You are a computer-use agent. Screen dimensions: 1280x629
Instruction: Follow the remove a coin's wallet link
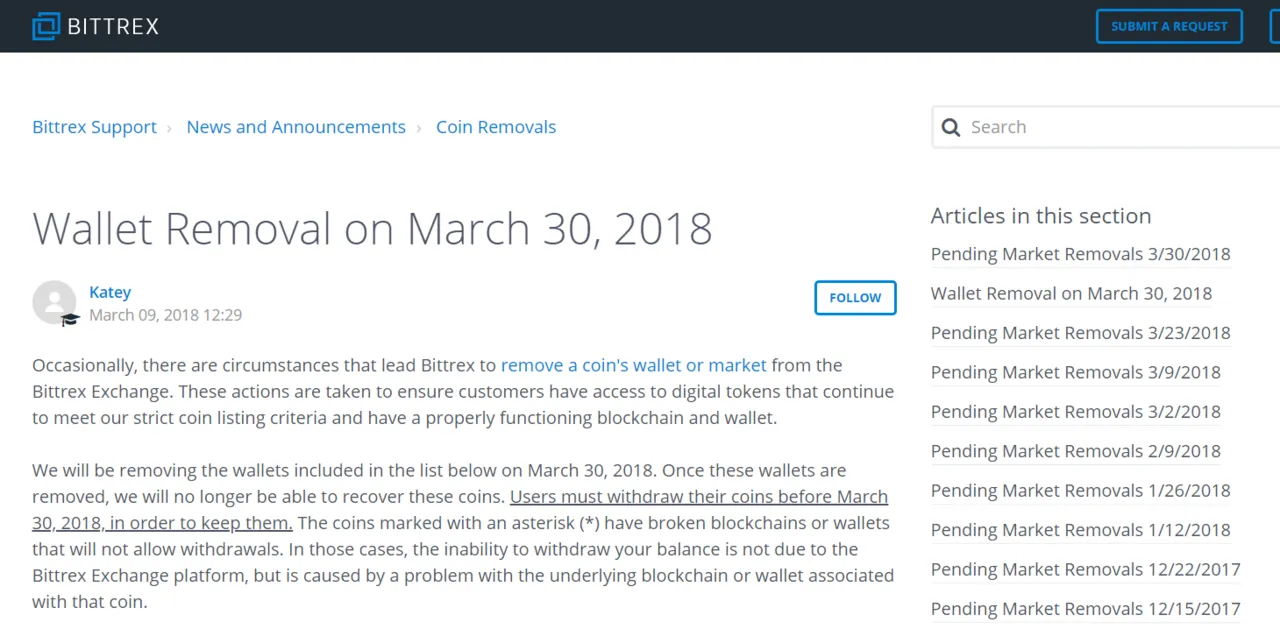click(x=634, y=365)
